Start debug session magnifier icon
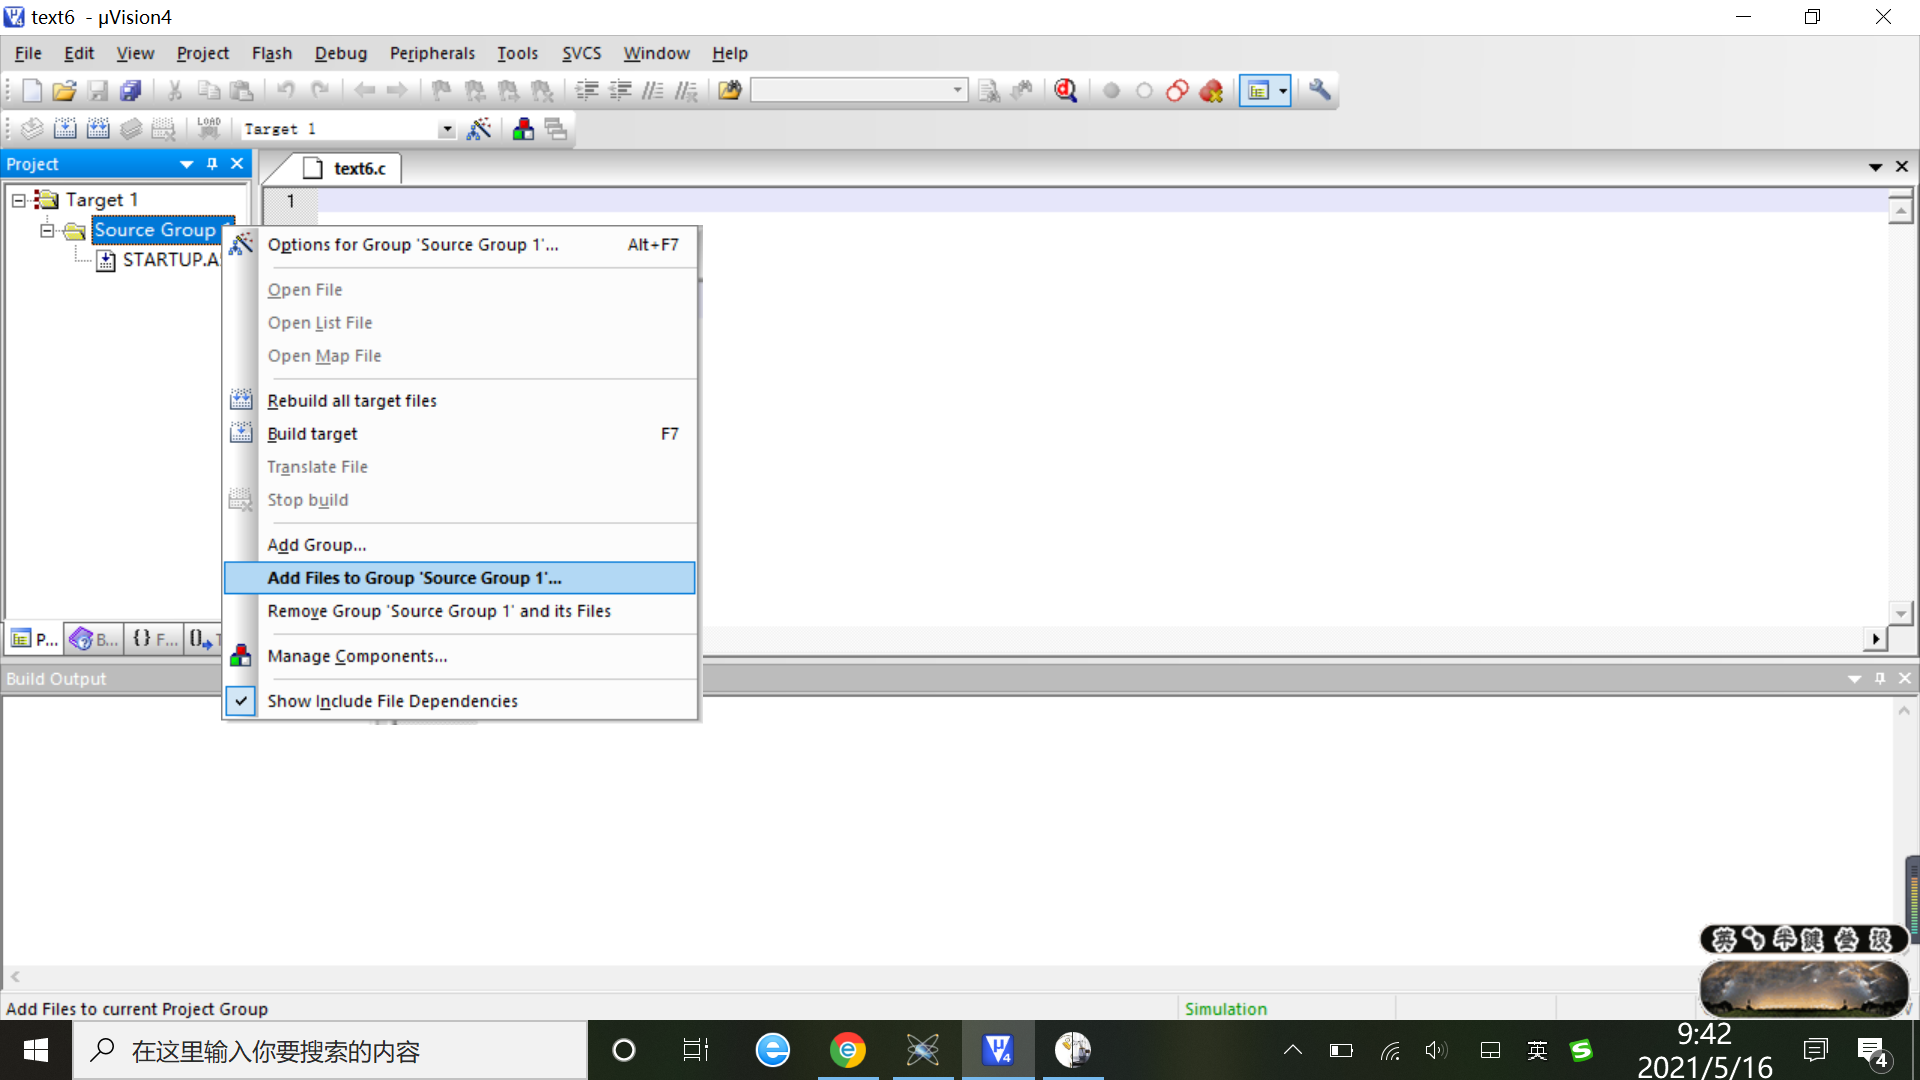Screen dimensions: 1920x1080 point(1066,91)
